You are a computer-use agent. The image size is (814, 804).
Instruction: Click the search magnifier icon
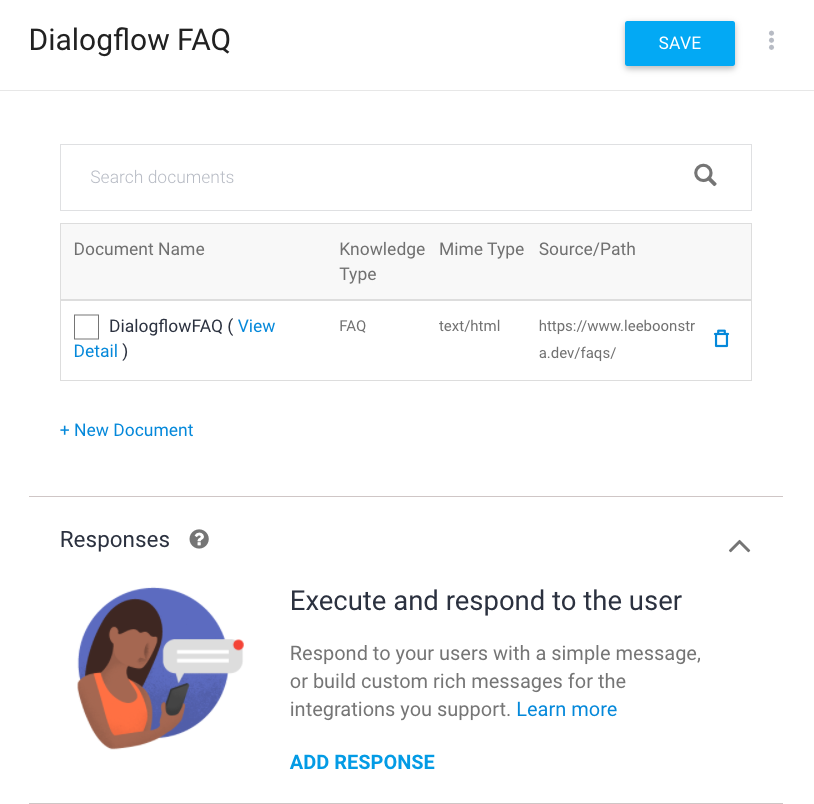pos(704,175)
